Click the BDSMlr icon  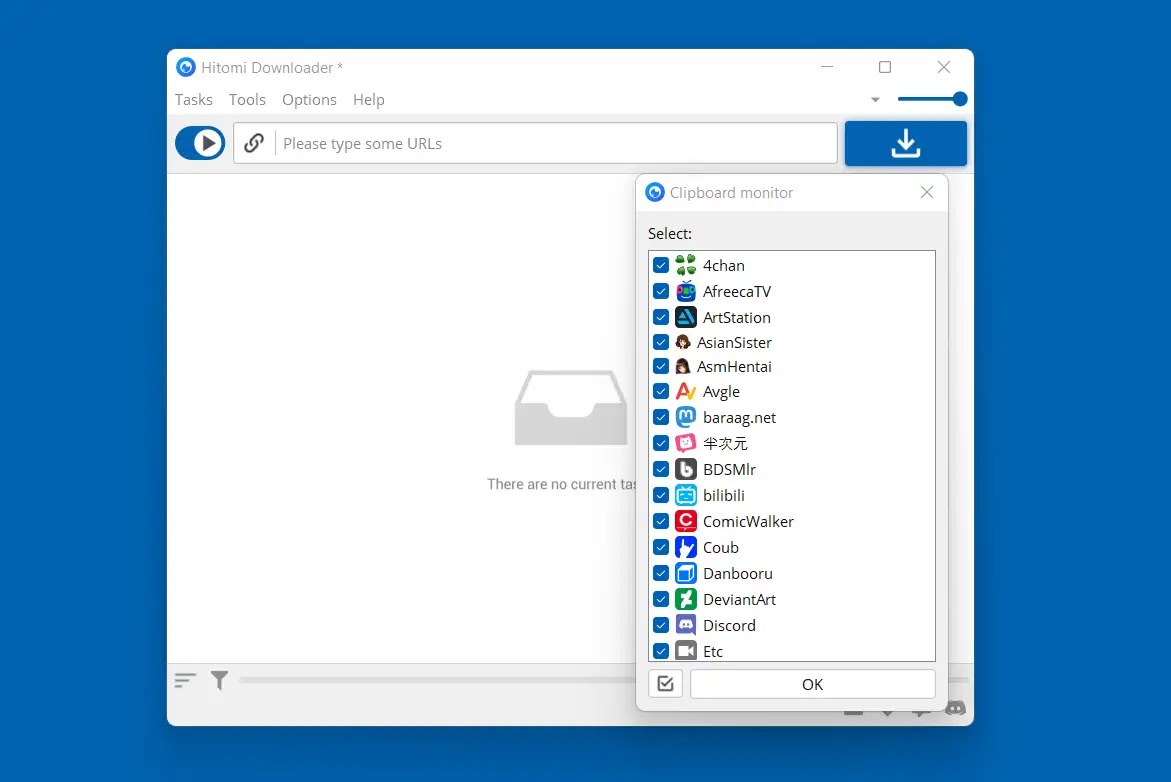(686, 469)
